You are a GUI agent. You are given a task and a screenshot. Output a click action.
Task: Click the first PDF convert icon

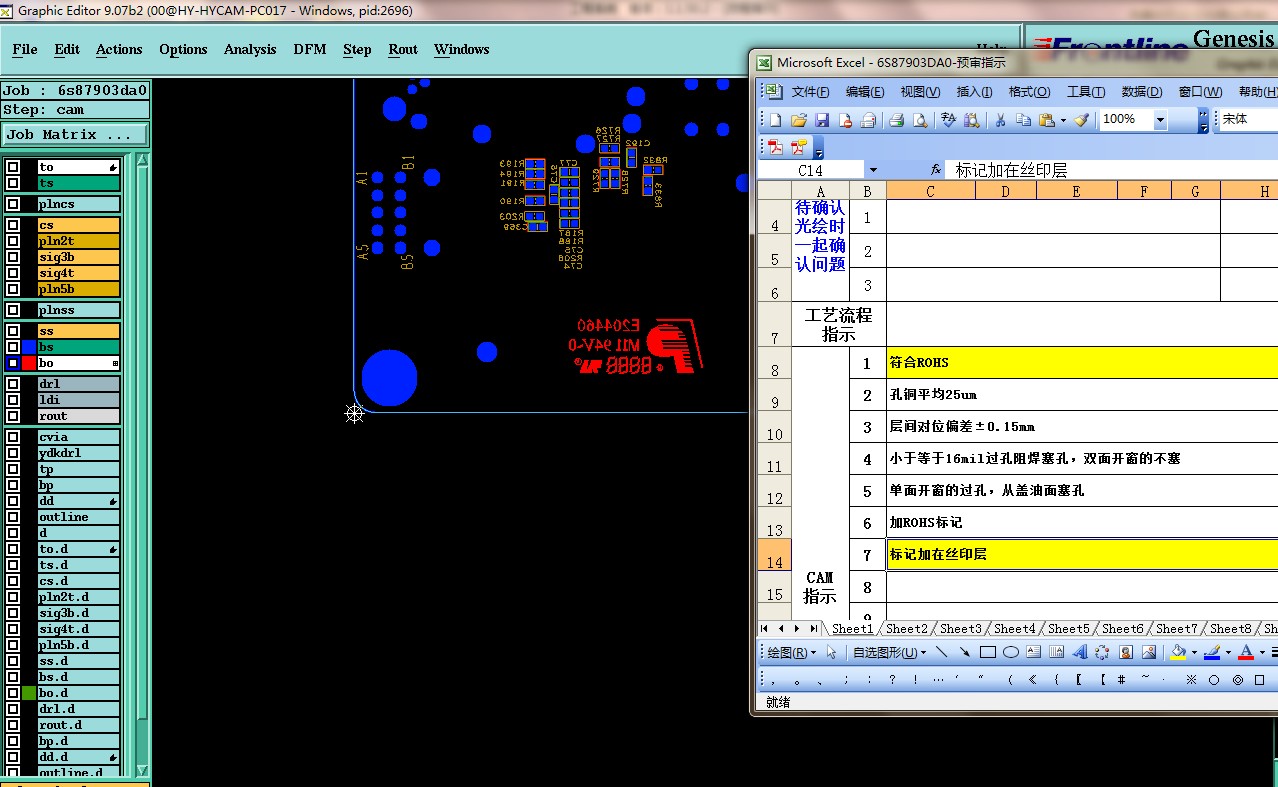point(775,147)
